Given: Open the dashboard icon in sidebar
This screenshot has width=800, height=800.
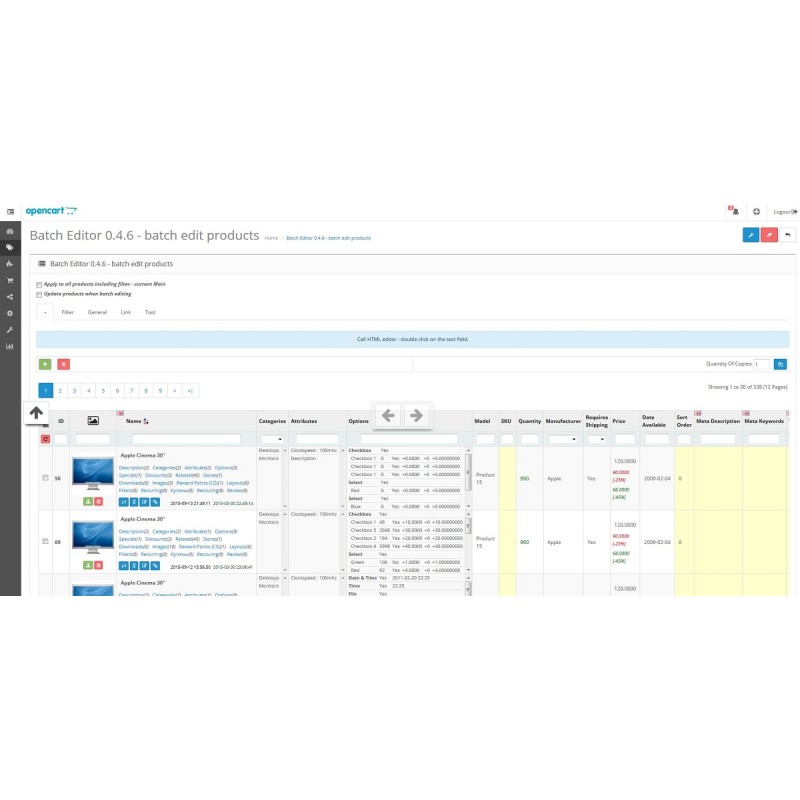Looking at the screenshot, I should click(10, 230).
